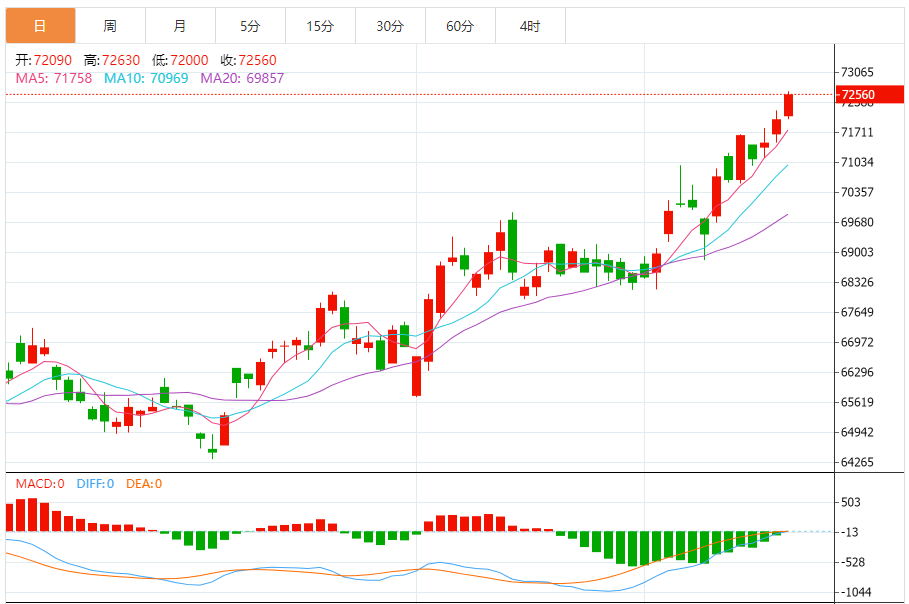Click the 66972 price axis label
This screenshot has height=604, width=909.
pyautogui.click(x=857, y=342)
